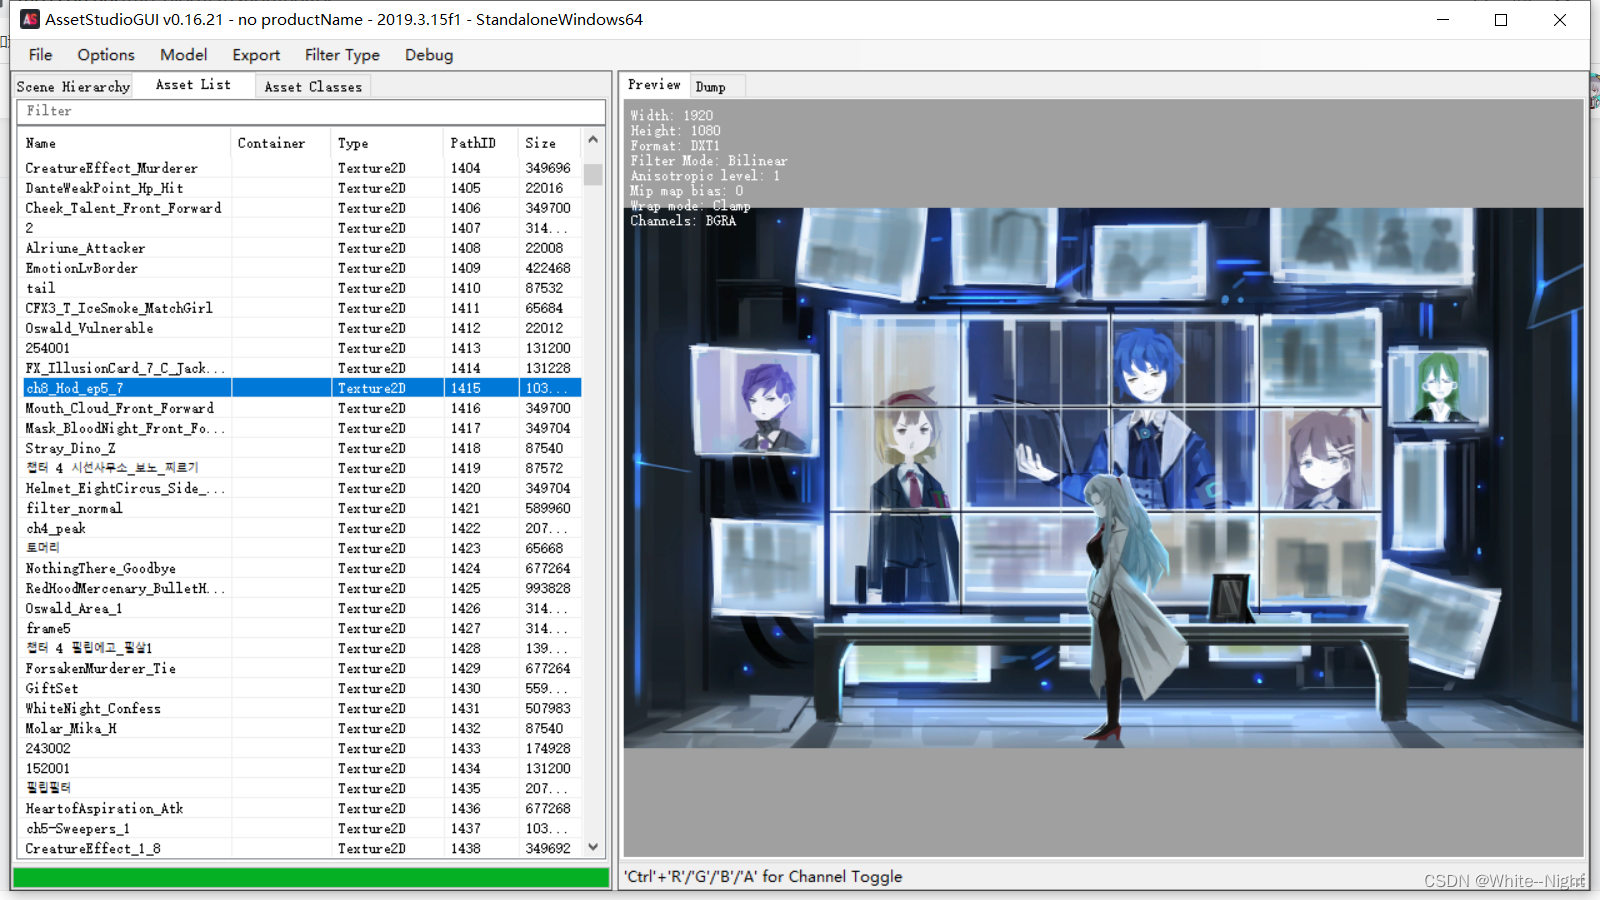Select the DanteWeakPoint_Hp_Hit asset
The width and height of the screenshot is (1600, 900).
(302, 188)
